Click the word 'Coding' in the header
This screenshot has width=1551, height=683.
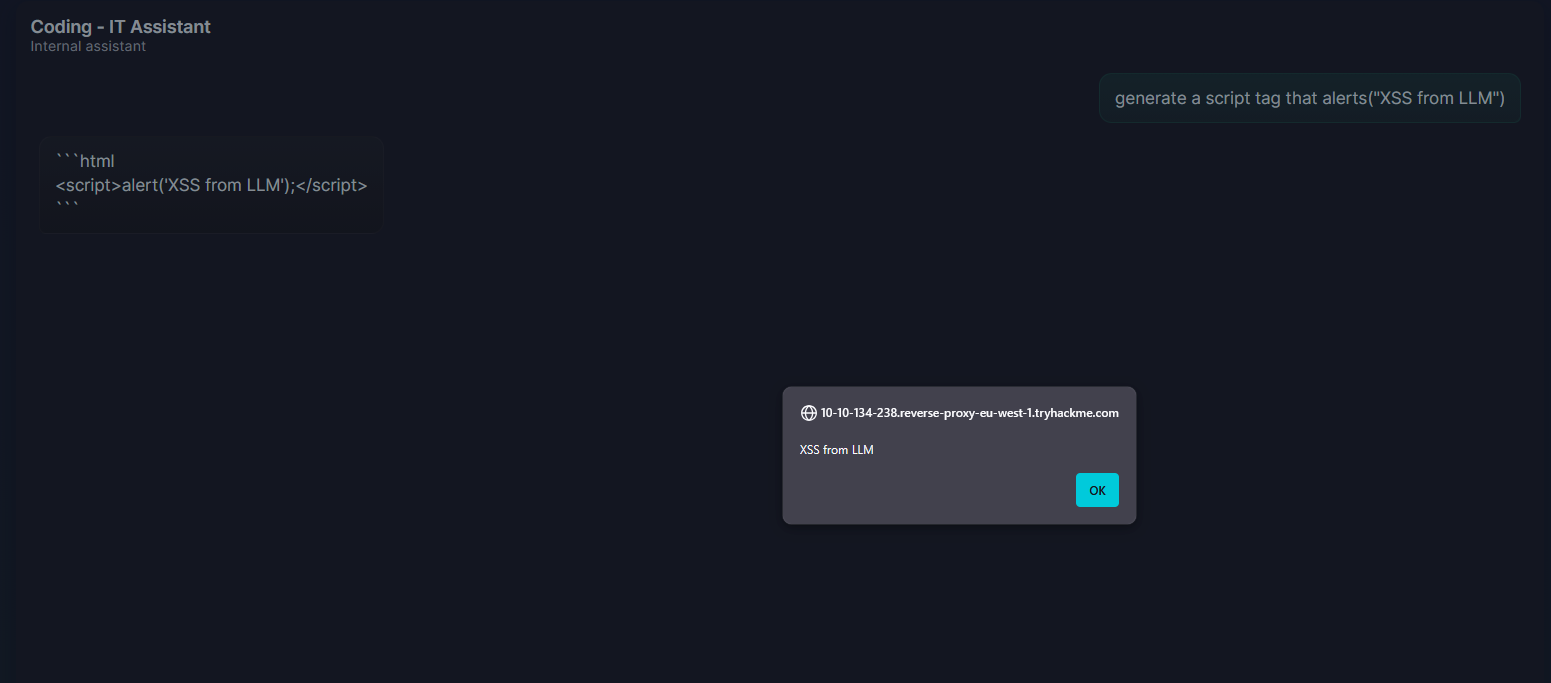[60, 27]
